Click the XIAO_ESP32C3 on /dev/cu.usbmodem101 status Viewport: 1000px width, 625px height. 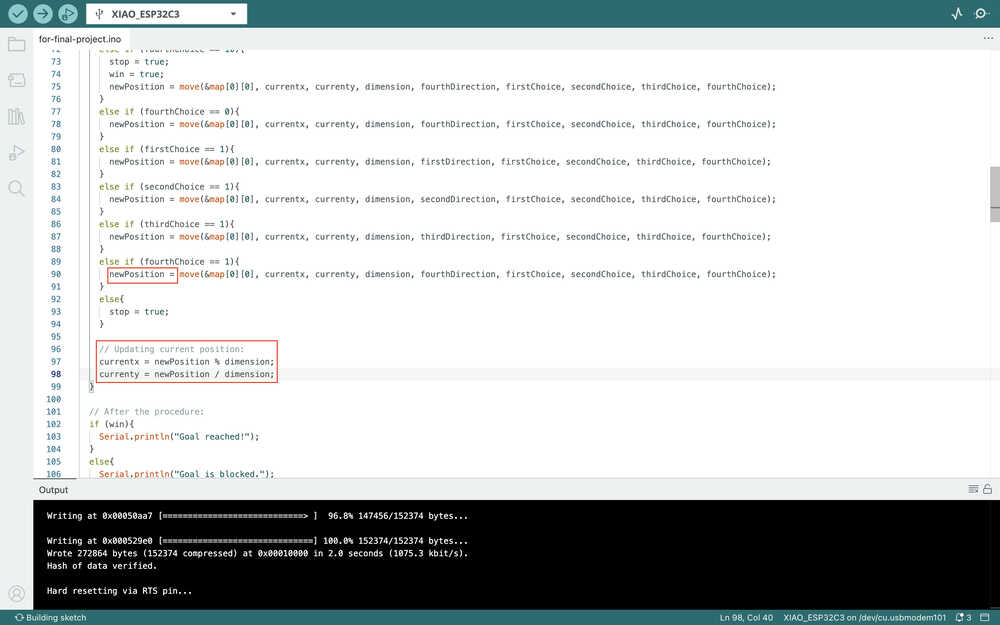coord(865,617)
